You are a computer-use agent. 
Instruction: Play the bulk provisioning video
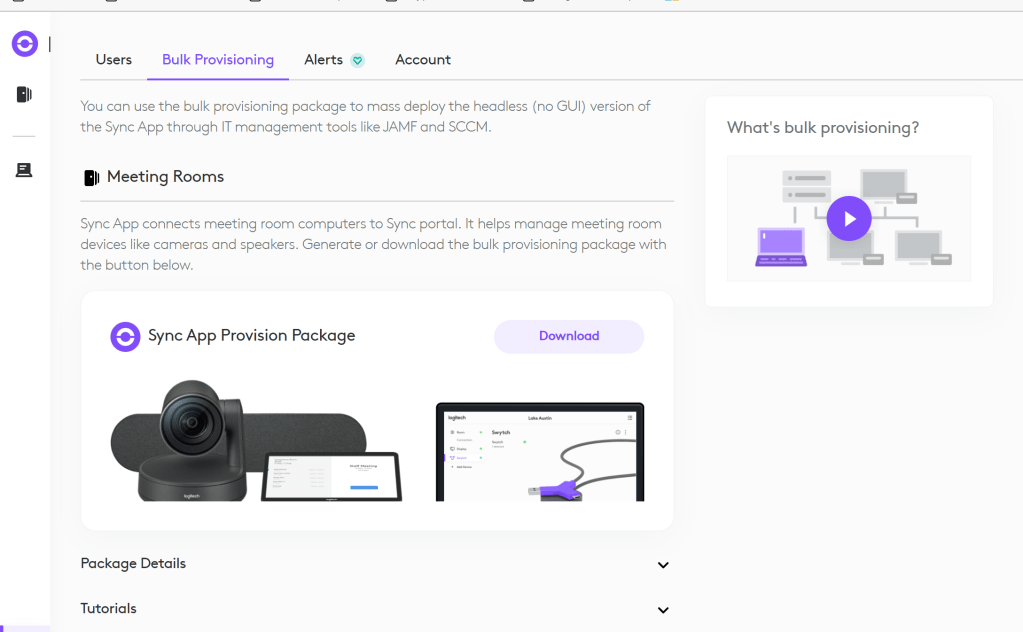tap(849, 218)
